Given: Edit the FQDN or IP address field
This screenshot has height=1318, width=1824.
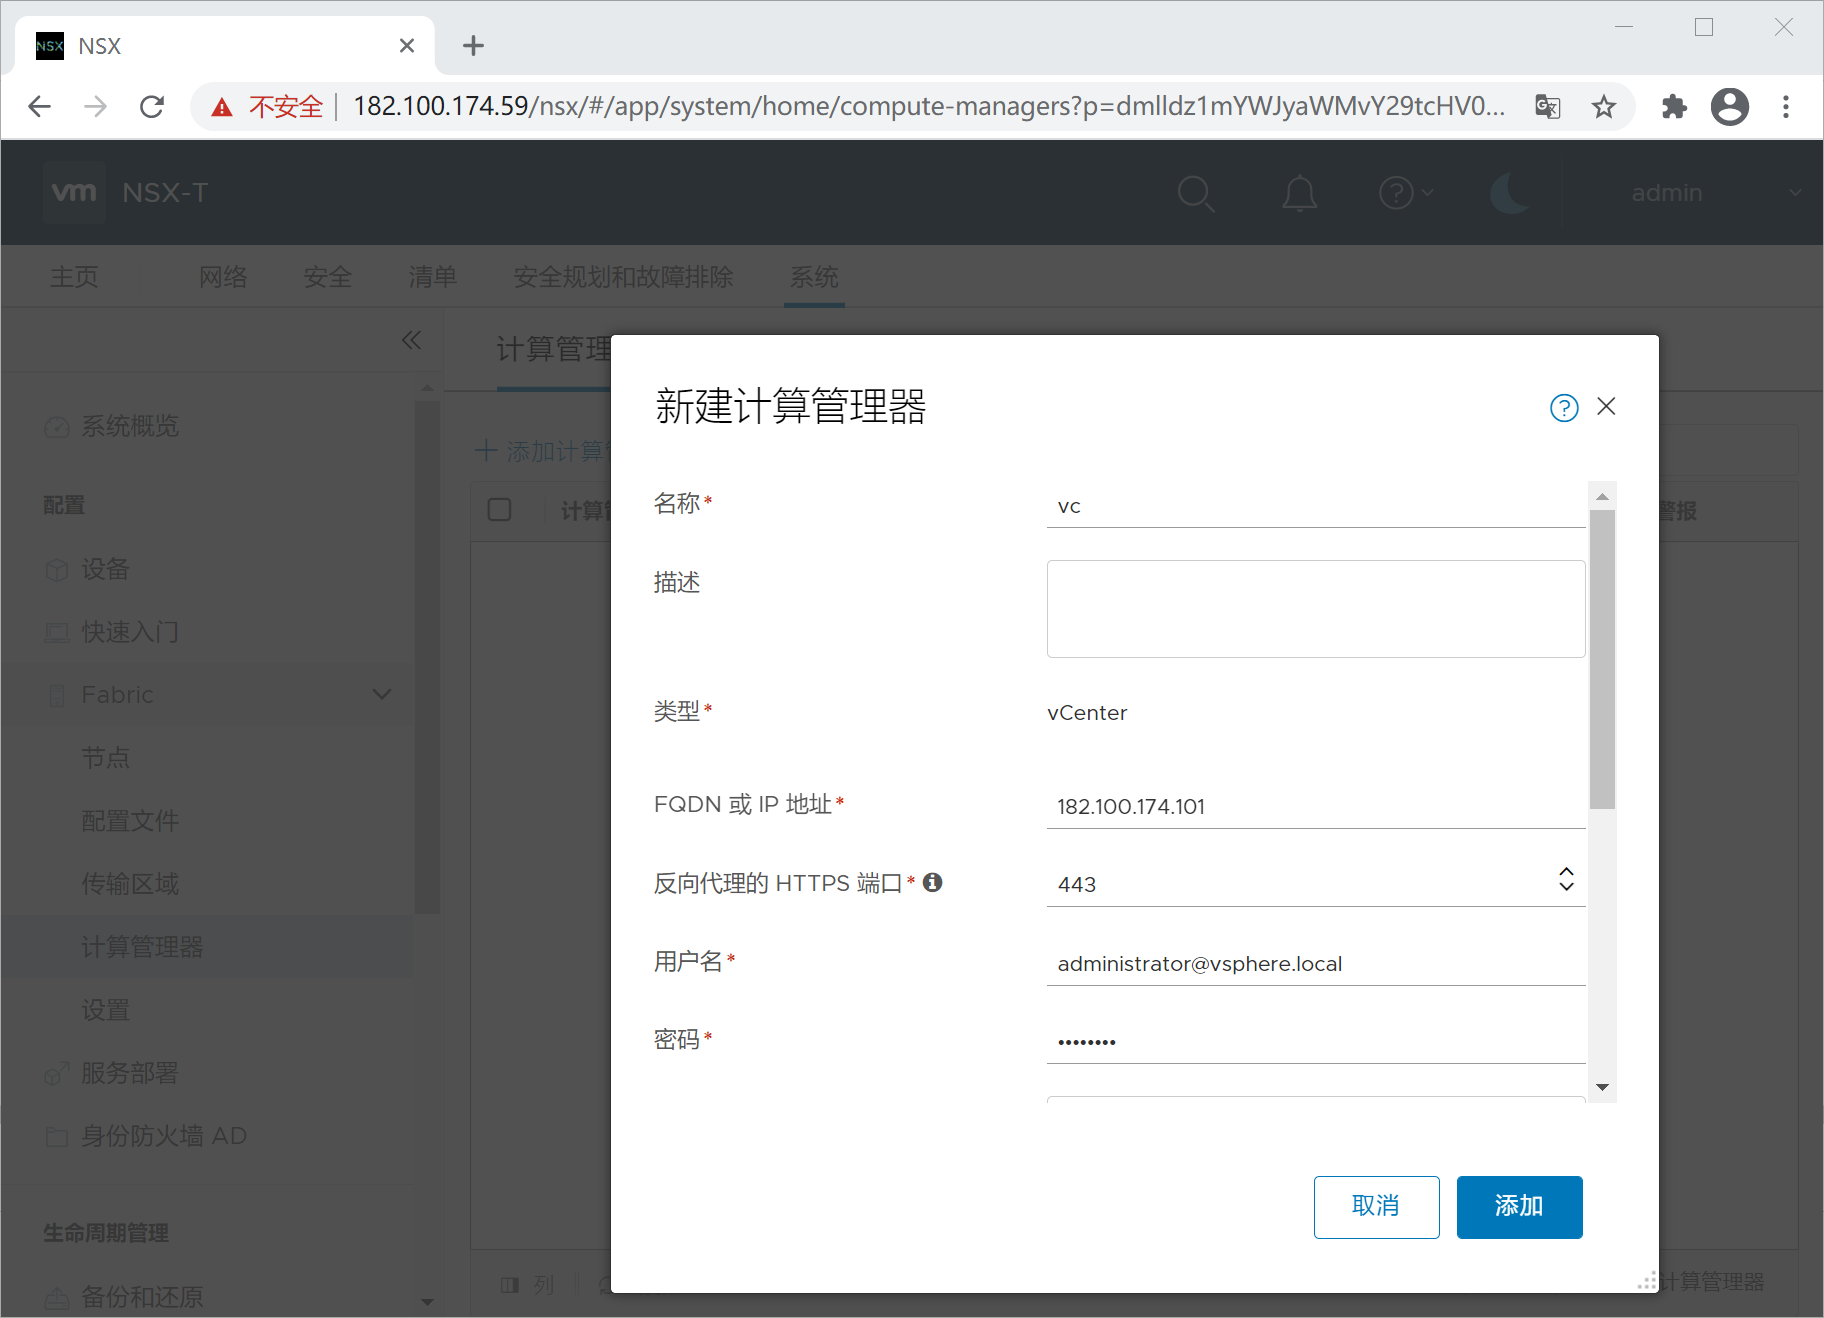Looking at the screenshot, I should 1314,806.
